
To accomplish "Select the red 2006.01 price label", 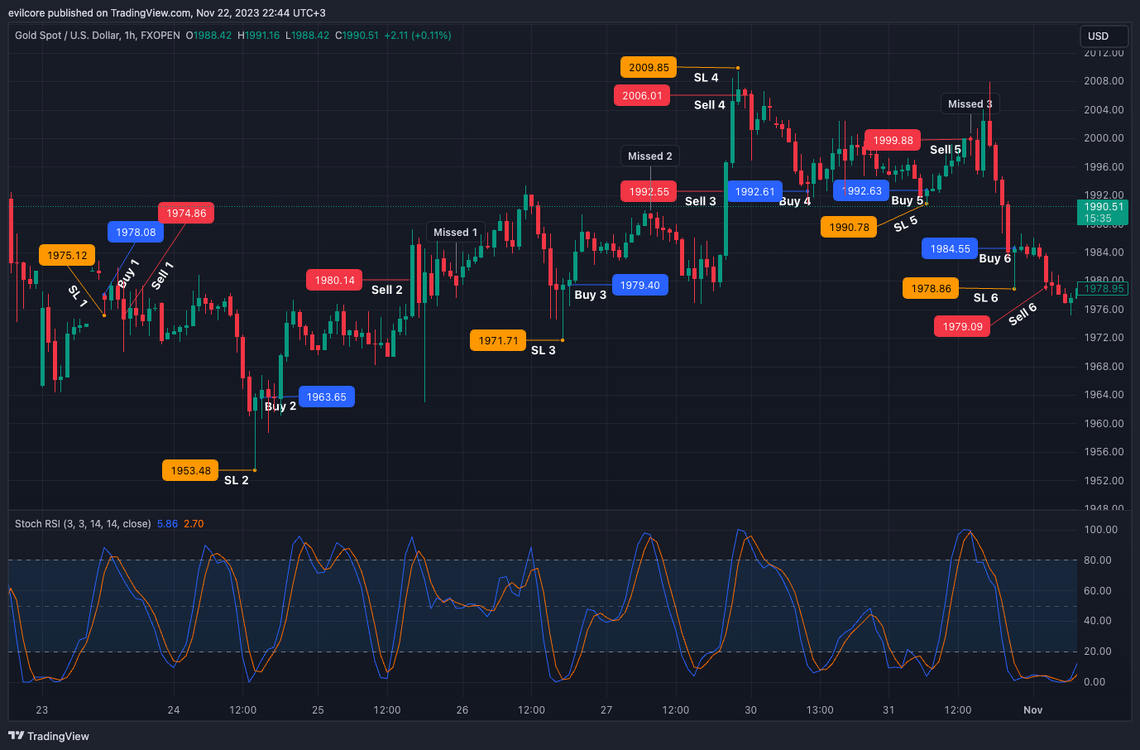I will (642, 95).
